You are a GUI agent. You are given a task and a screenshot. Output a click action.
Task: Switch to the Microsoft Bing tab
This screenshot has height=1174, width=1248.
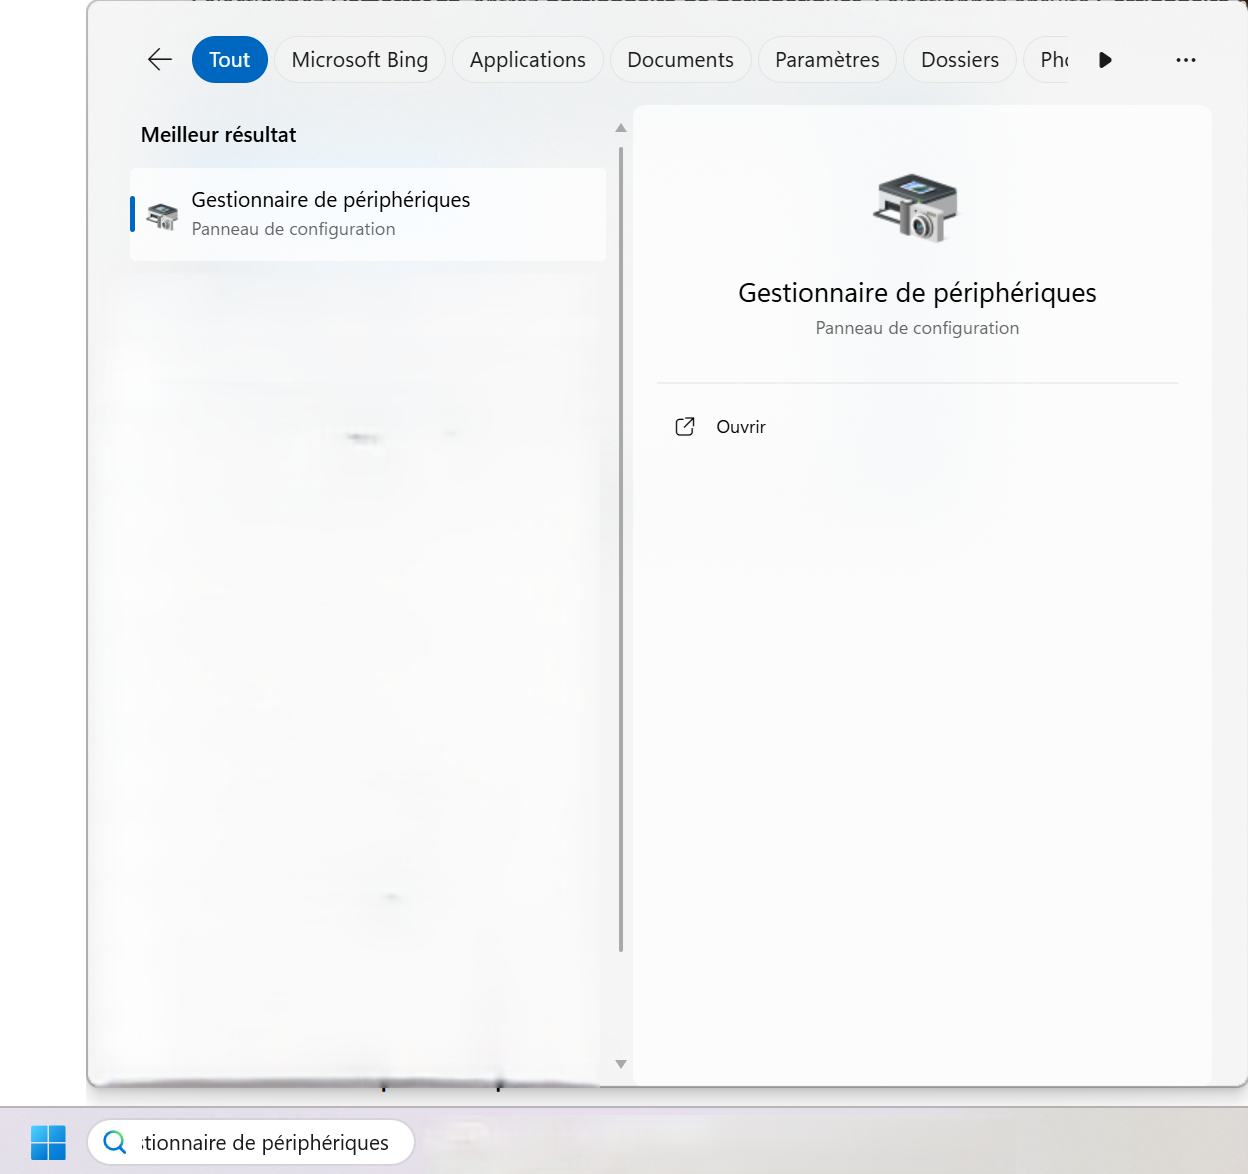360,60
